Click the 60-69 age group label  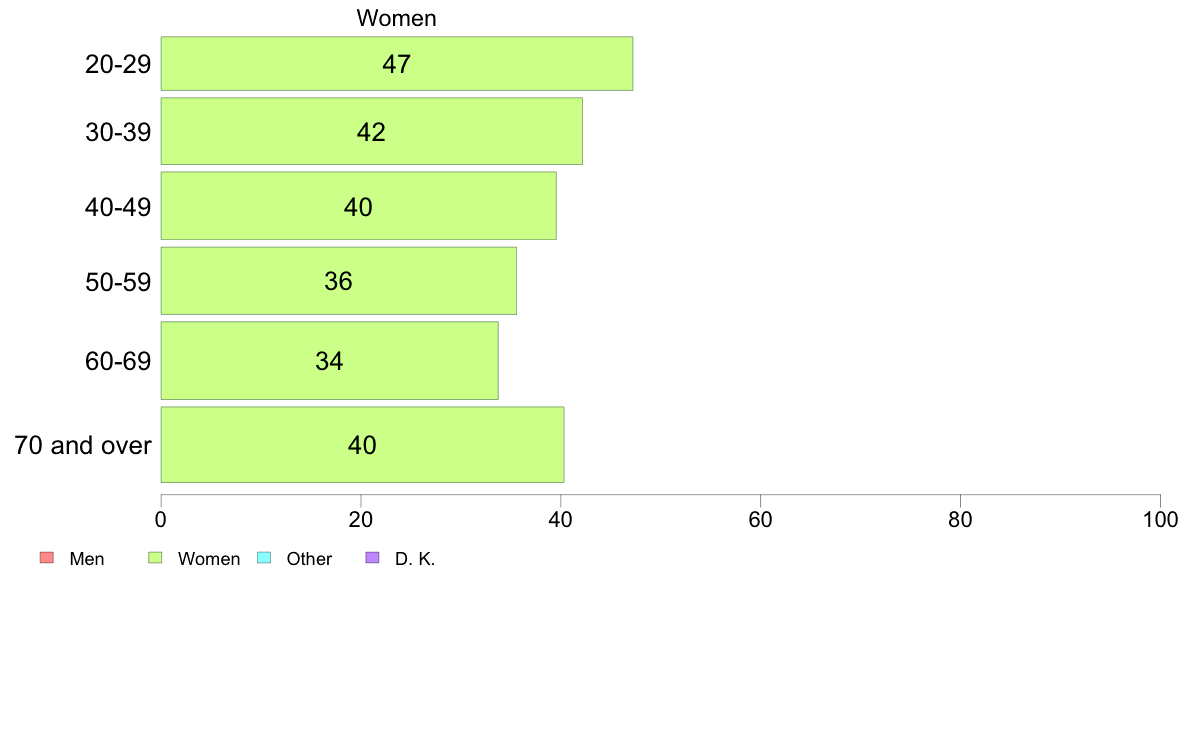point(118,361)
